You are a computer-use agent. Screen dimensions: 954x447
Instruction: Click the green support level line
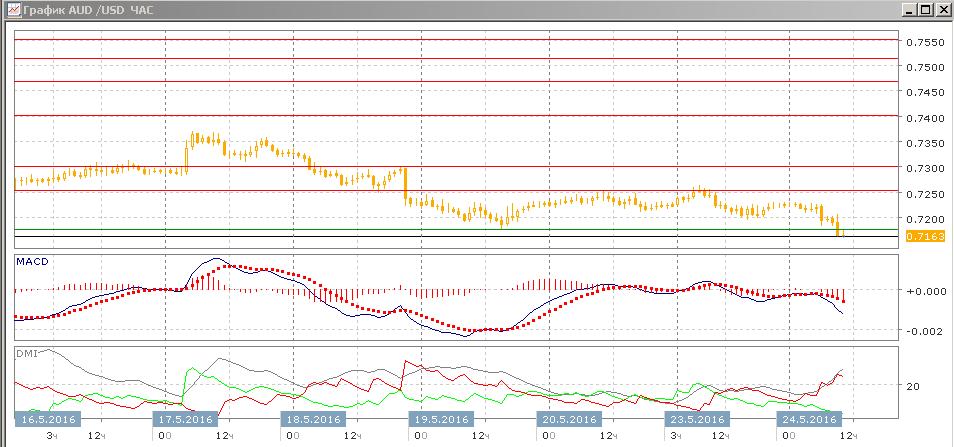click(x=456, y=229)
